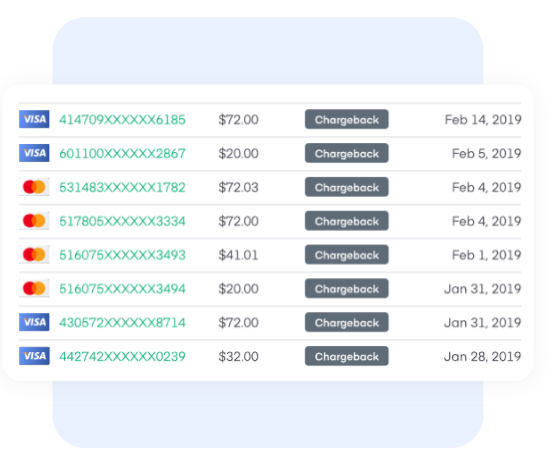The height and width of the screenshot is (464, 549).
Task: Click Chargeback badge for Feb 5, 2019
Action: [x=347, y=153]
